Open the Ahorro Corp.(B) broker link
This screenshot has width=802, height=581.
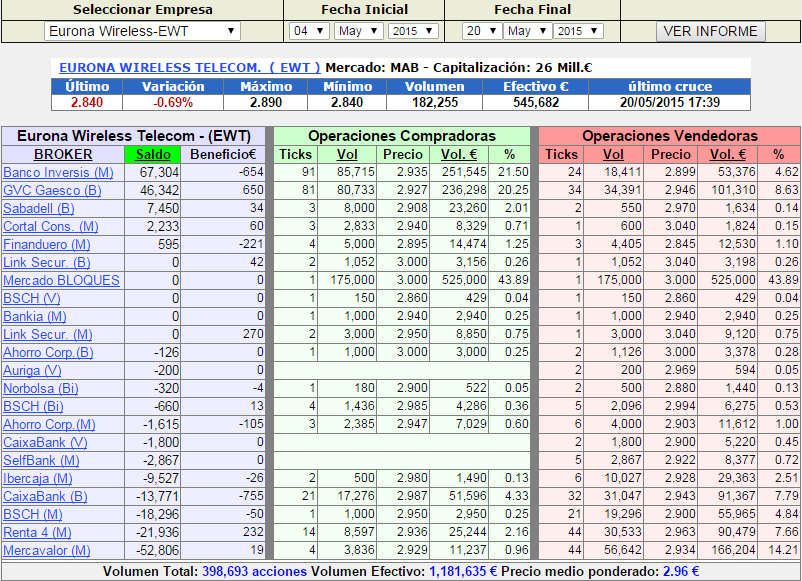pos(48,352)
